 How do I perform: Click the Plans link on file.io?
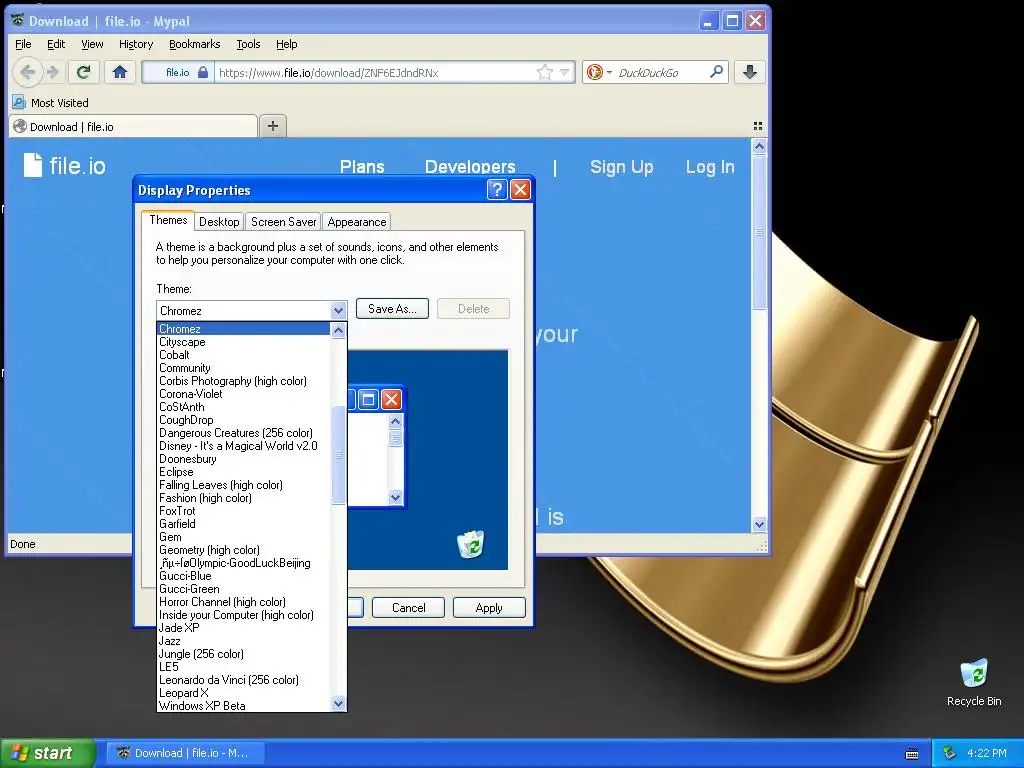pos(362,167)
